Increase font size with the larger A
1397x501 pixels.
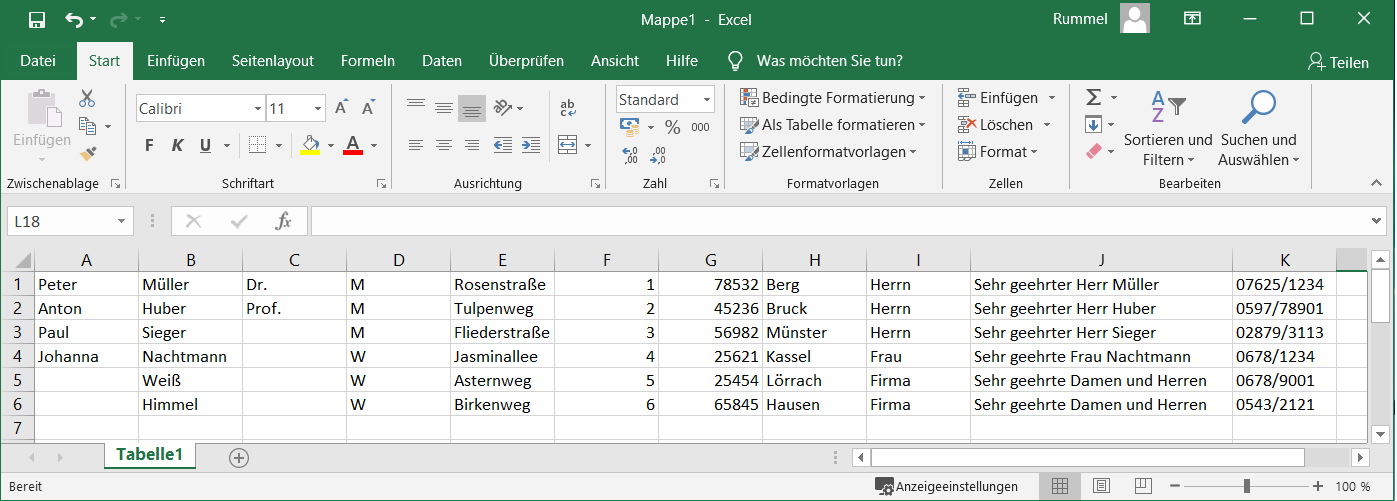(x=341, y=108)
